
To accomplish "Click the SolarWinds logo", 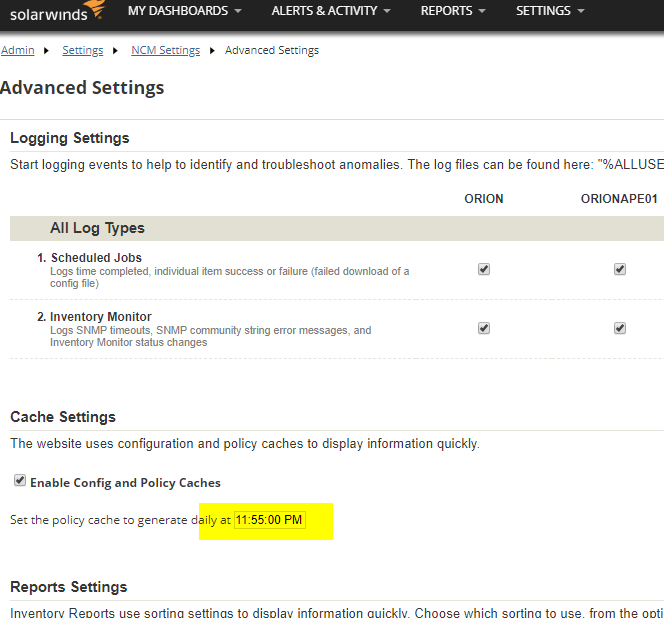I will pyautogui.click(x=57, y=11).
